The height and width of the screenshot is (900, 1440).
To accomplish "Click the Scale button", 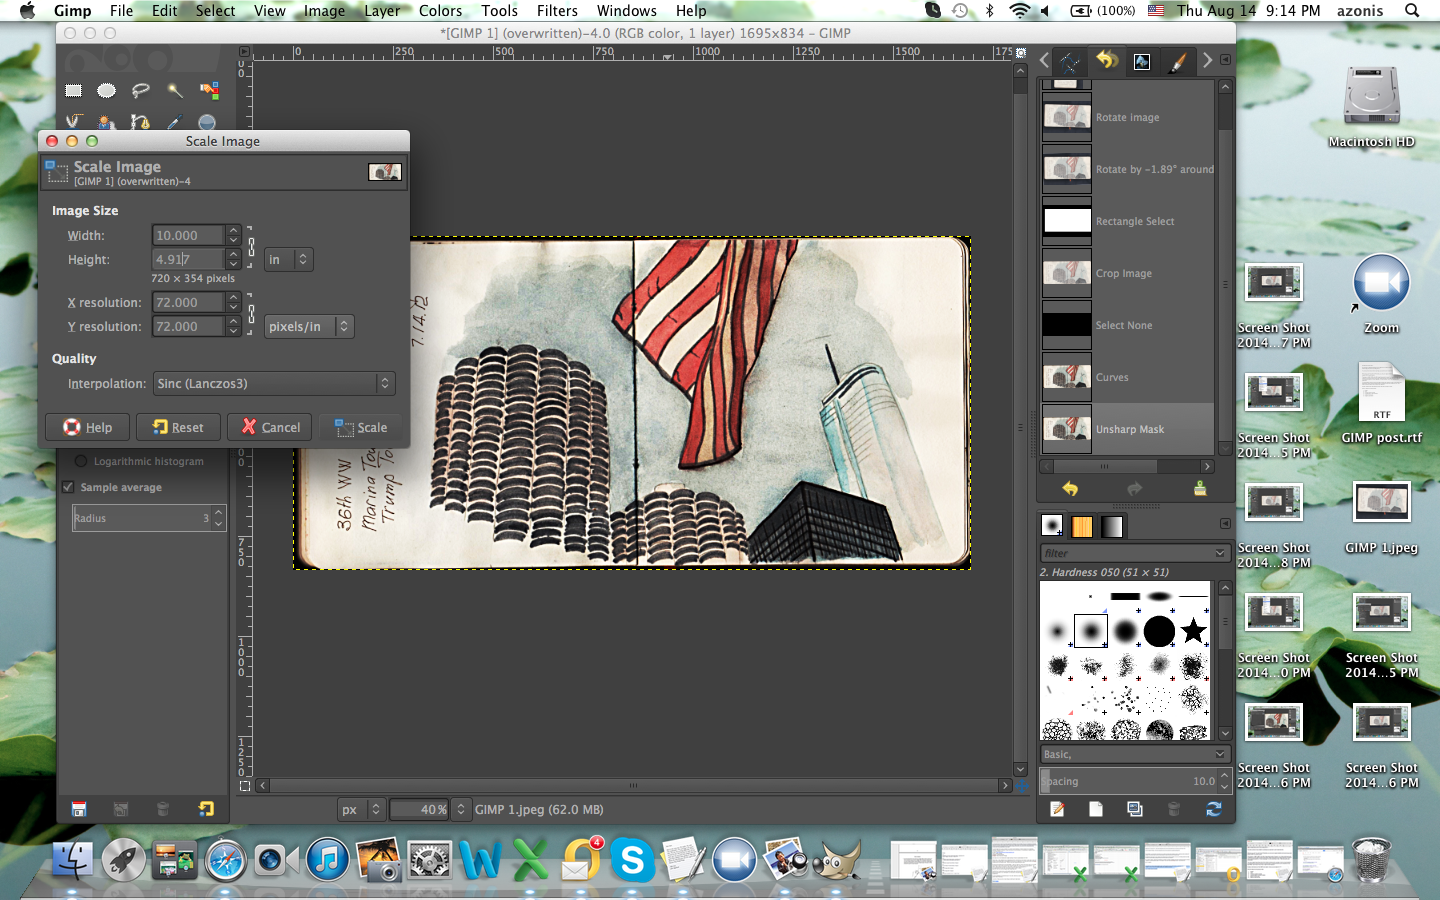I will click(x=361, y=427).
